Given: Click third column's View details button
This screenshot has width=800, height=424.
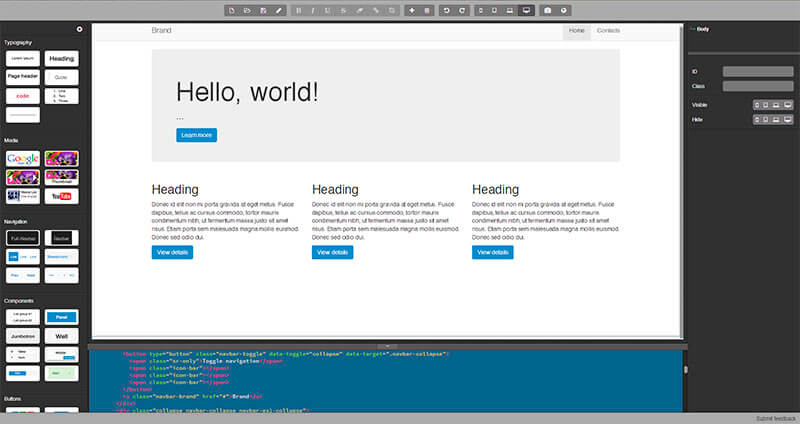Looking at the screenshot, I should pos(492,253).
